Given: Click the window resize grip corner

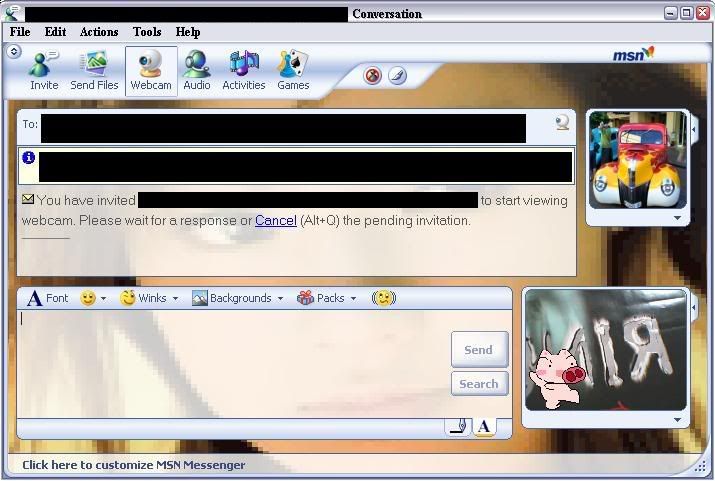Looking at the screenshot, I should (700, 465).
